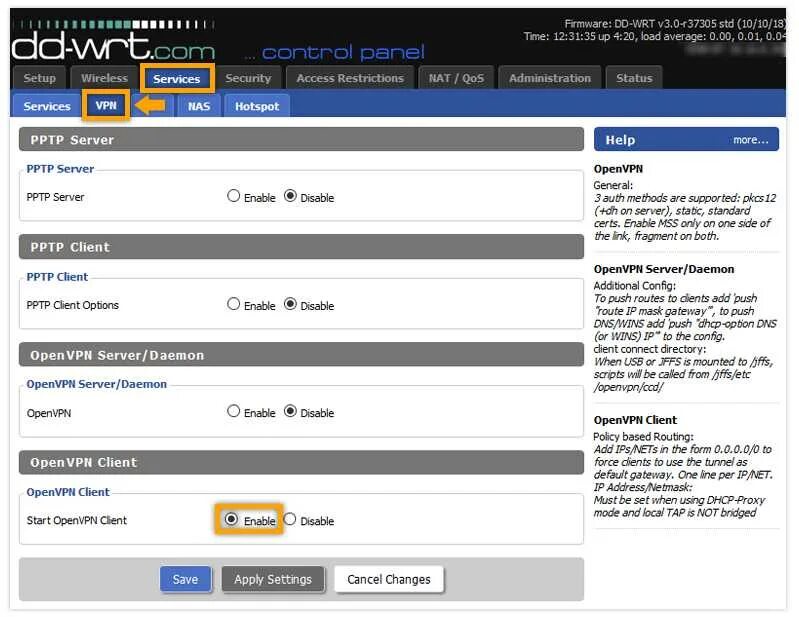View the Status tab
Image resolution: width=799 pixels, height=617 pixels.
pos(634,78)
